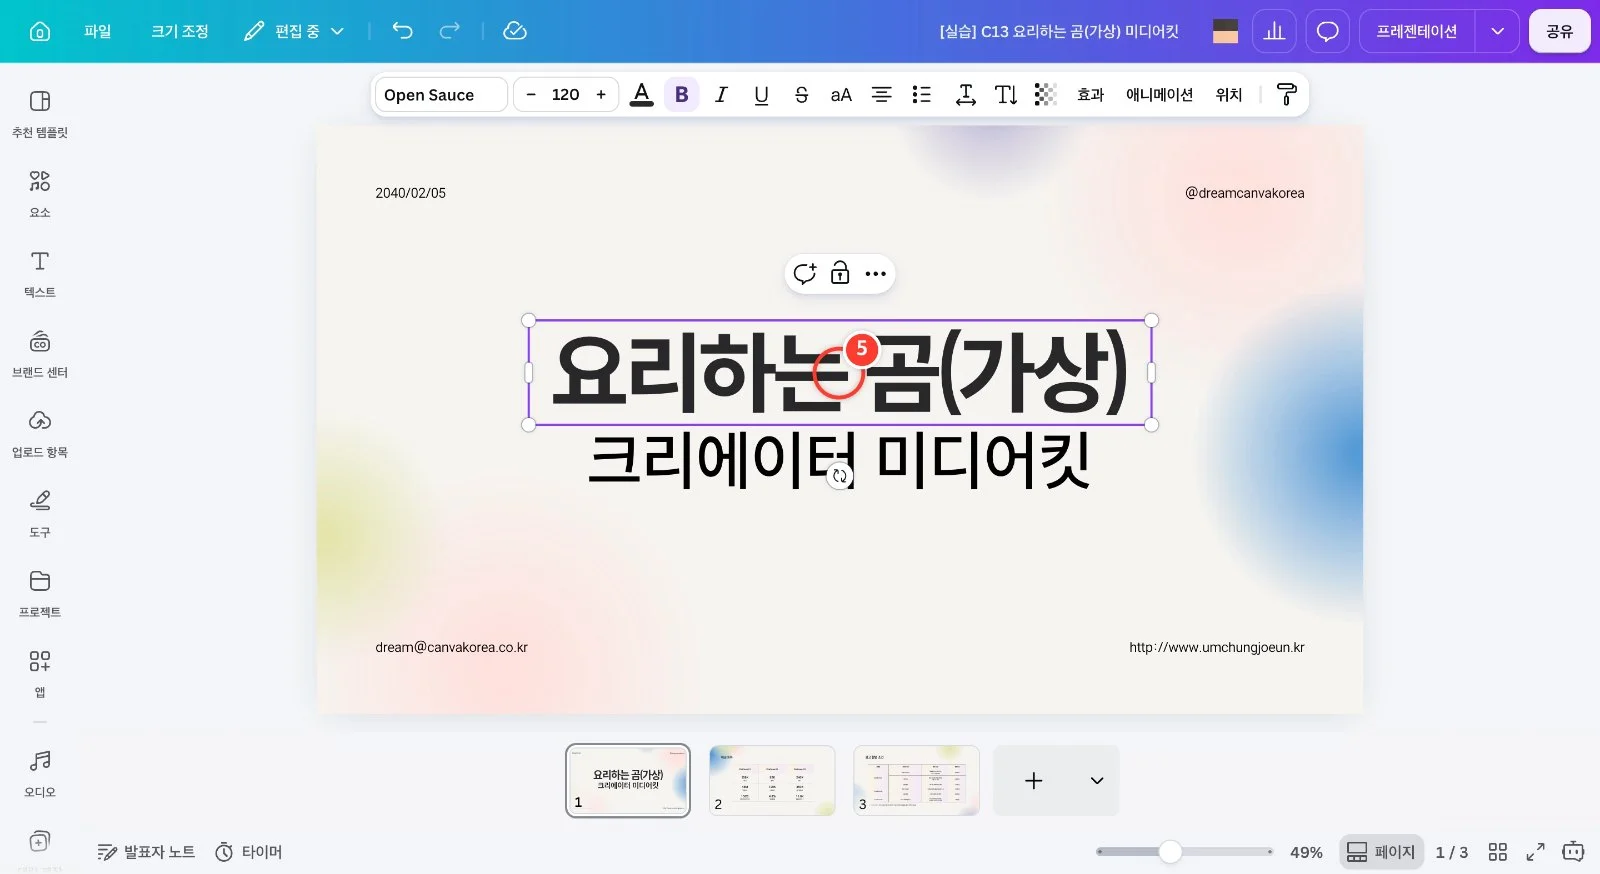Toggle the 페이지 thumbnails view
1600x874 pixels.
coord(1381,852)
